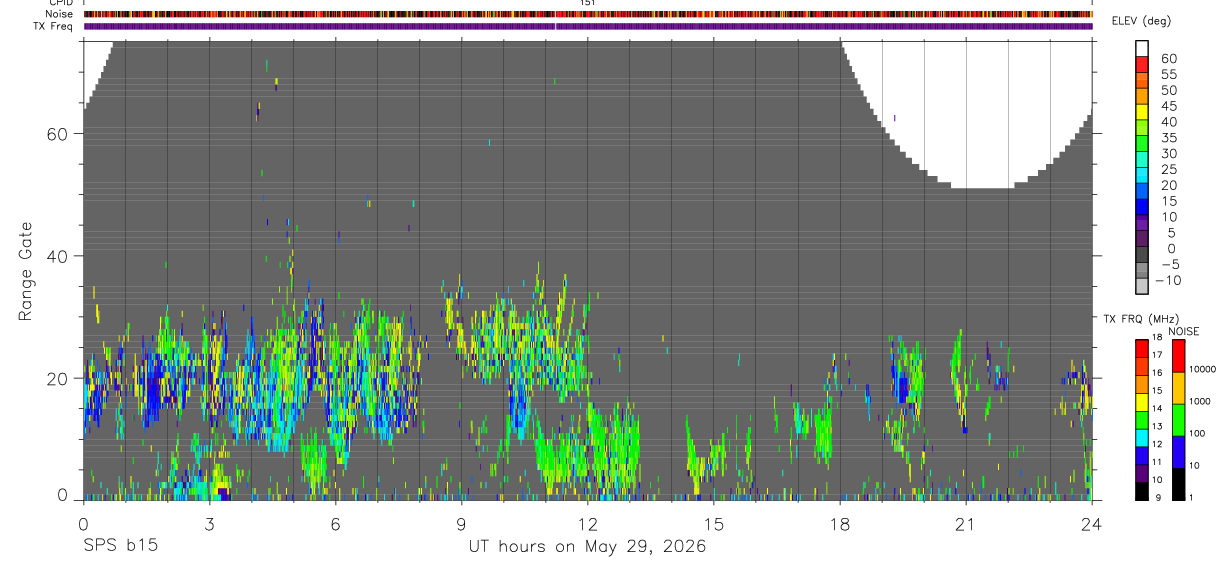Click the '3' tick label on UT hours axis

[209, 523]
